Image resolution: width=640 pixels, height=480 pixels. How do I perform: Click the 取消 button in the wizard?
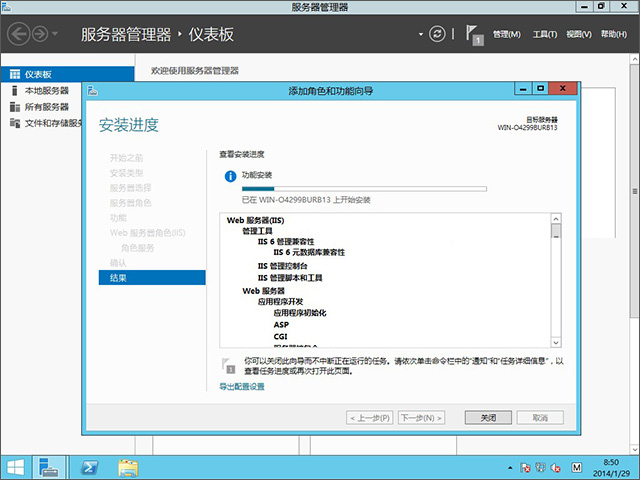pyautogui.click(x=540, y=418)
